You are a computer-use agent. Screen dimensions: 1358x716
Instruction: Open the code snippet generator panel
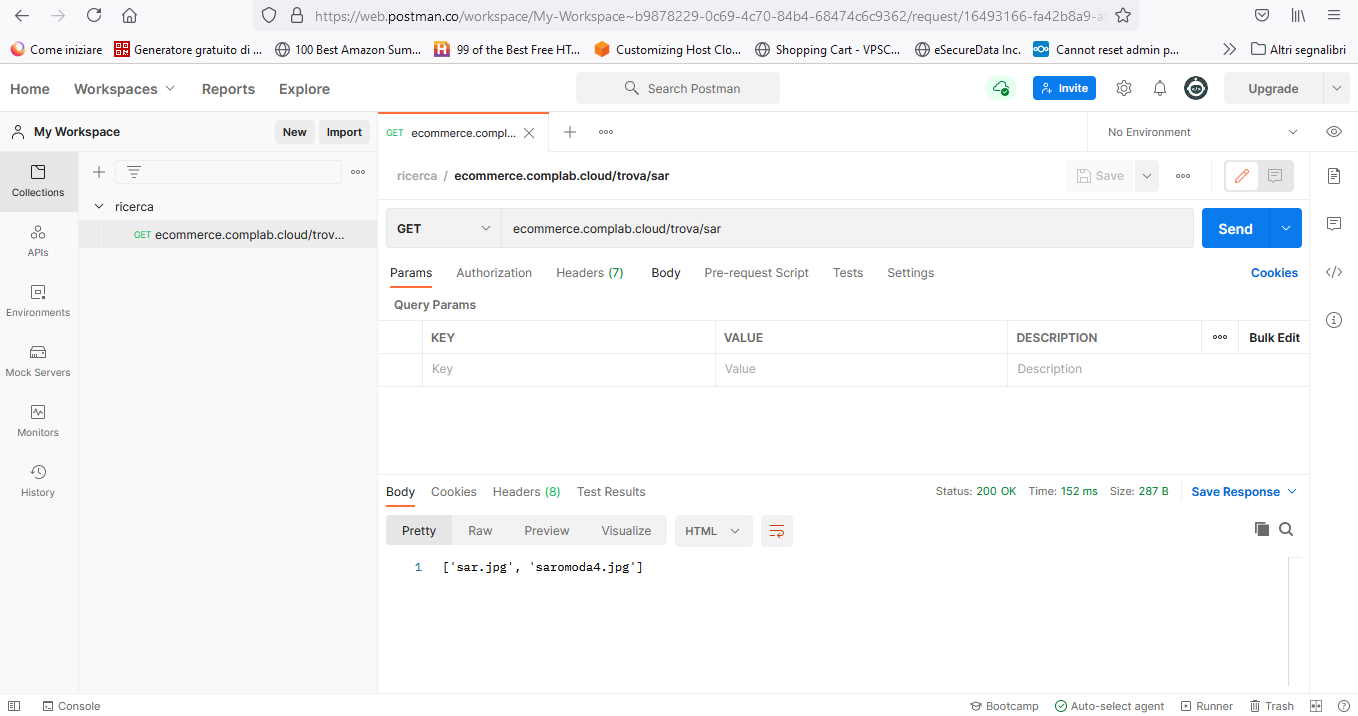[1333, 272]
